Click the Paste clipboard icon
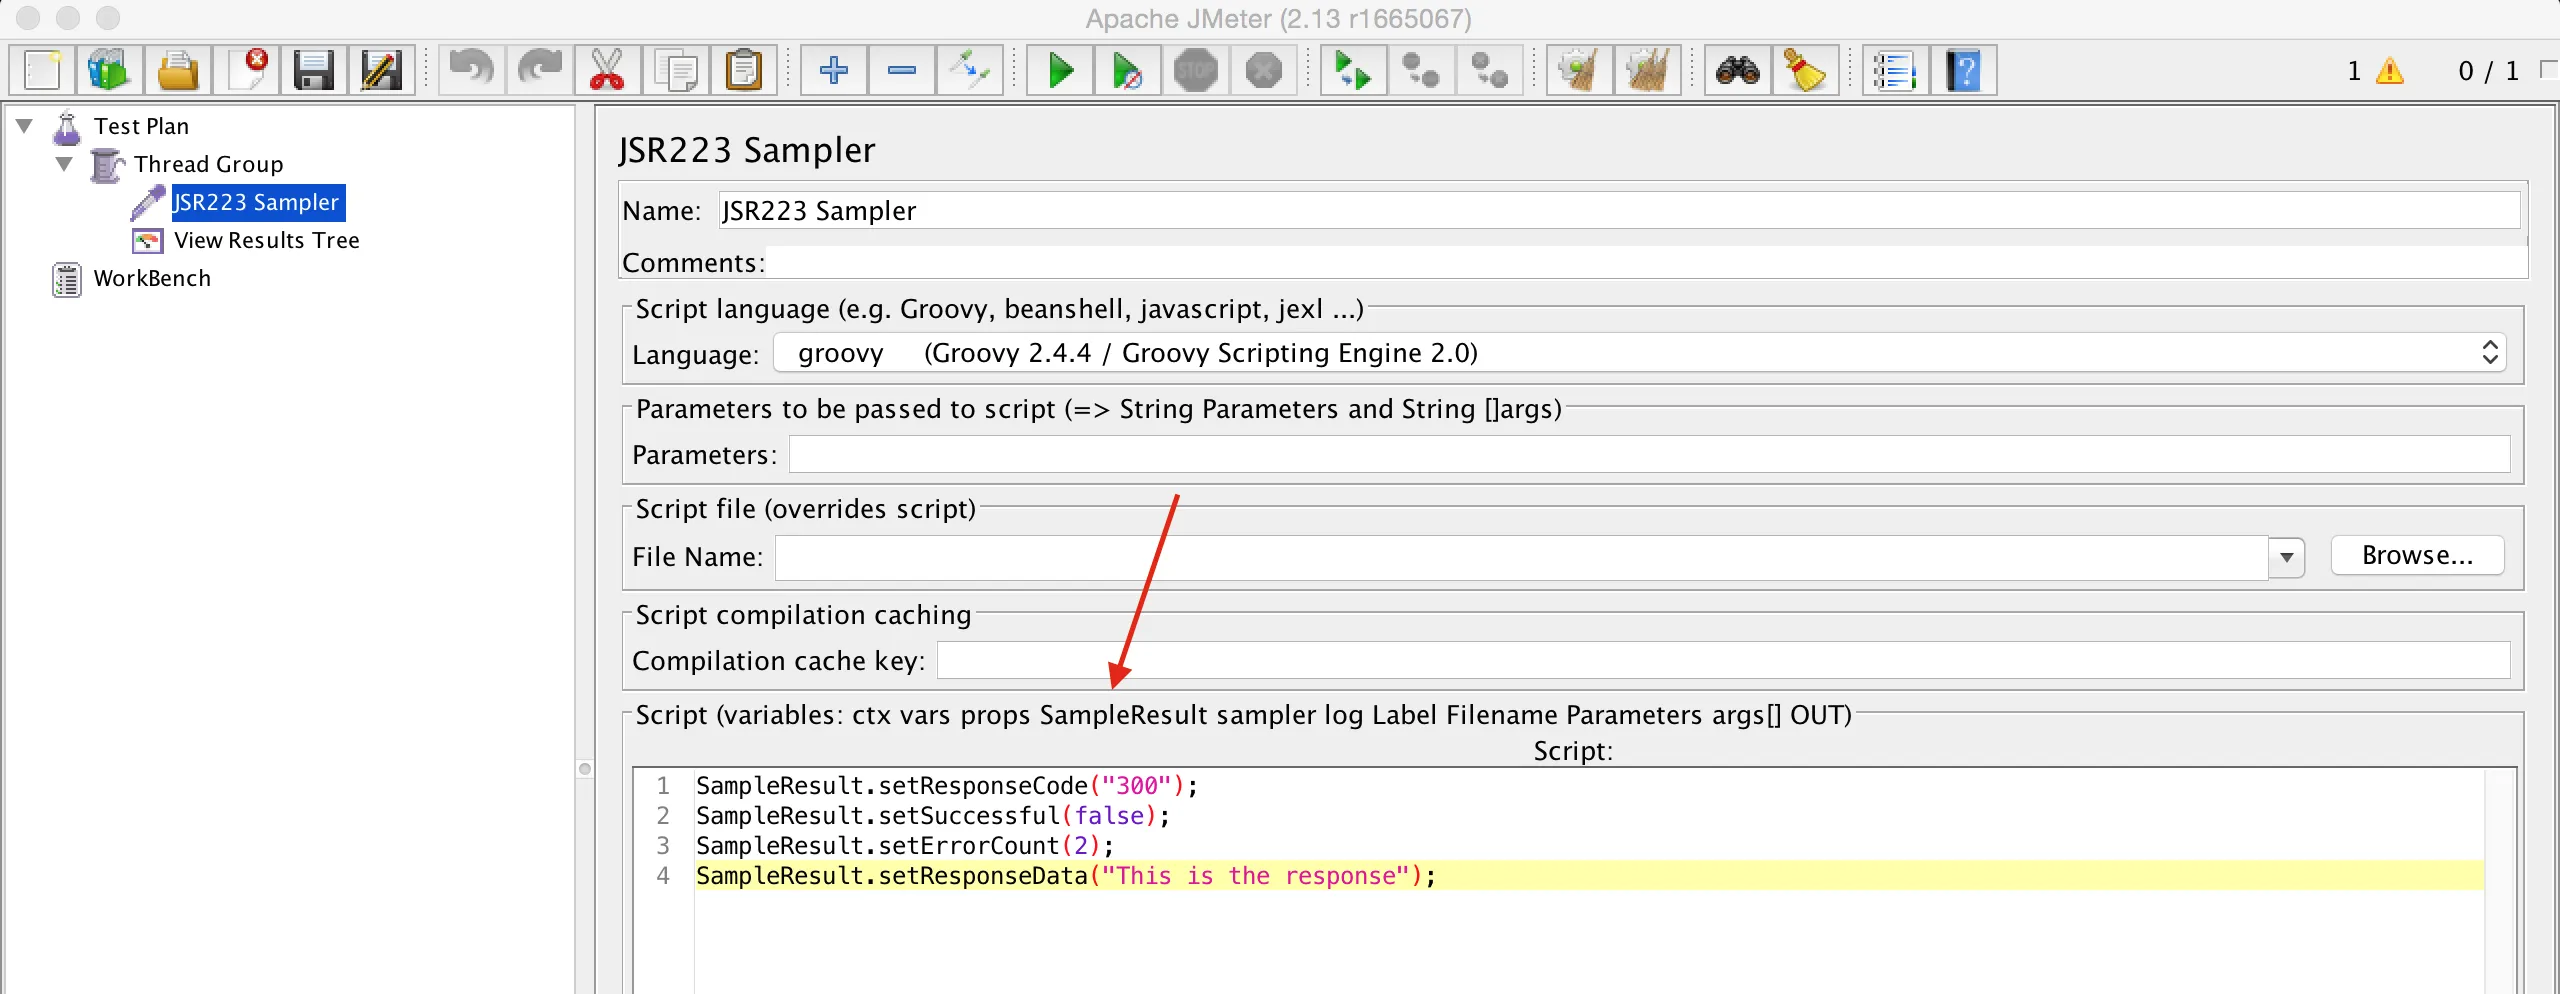This screenshot has height=994, width=2560. tap(744, 71)
